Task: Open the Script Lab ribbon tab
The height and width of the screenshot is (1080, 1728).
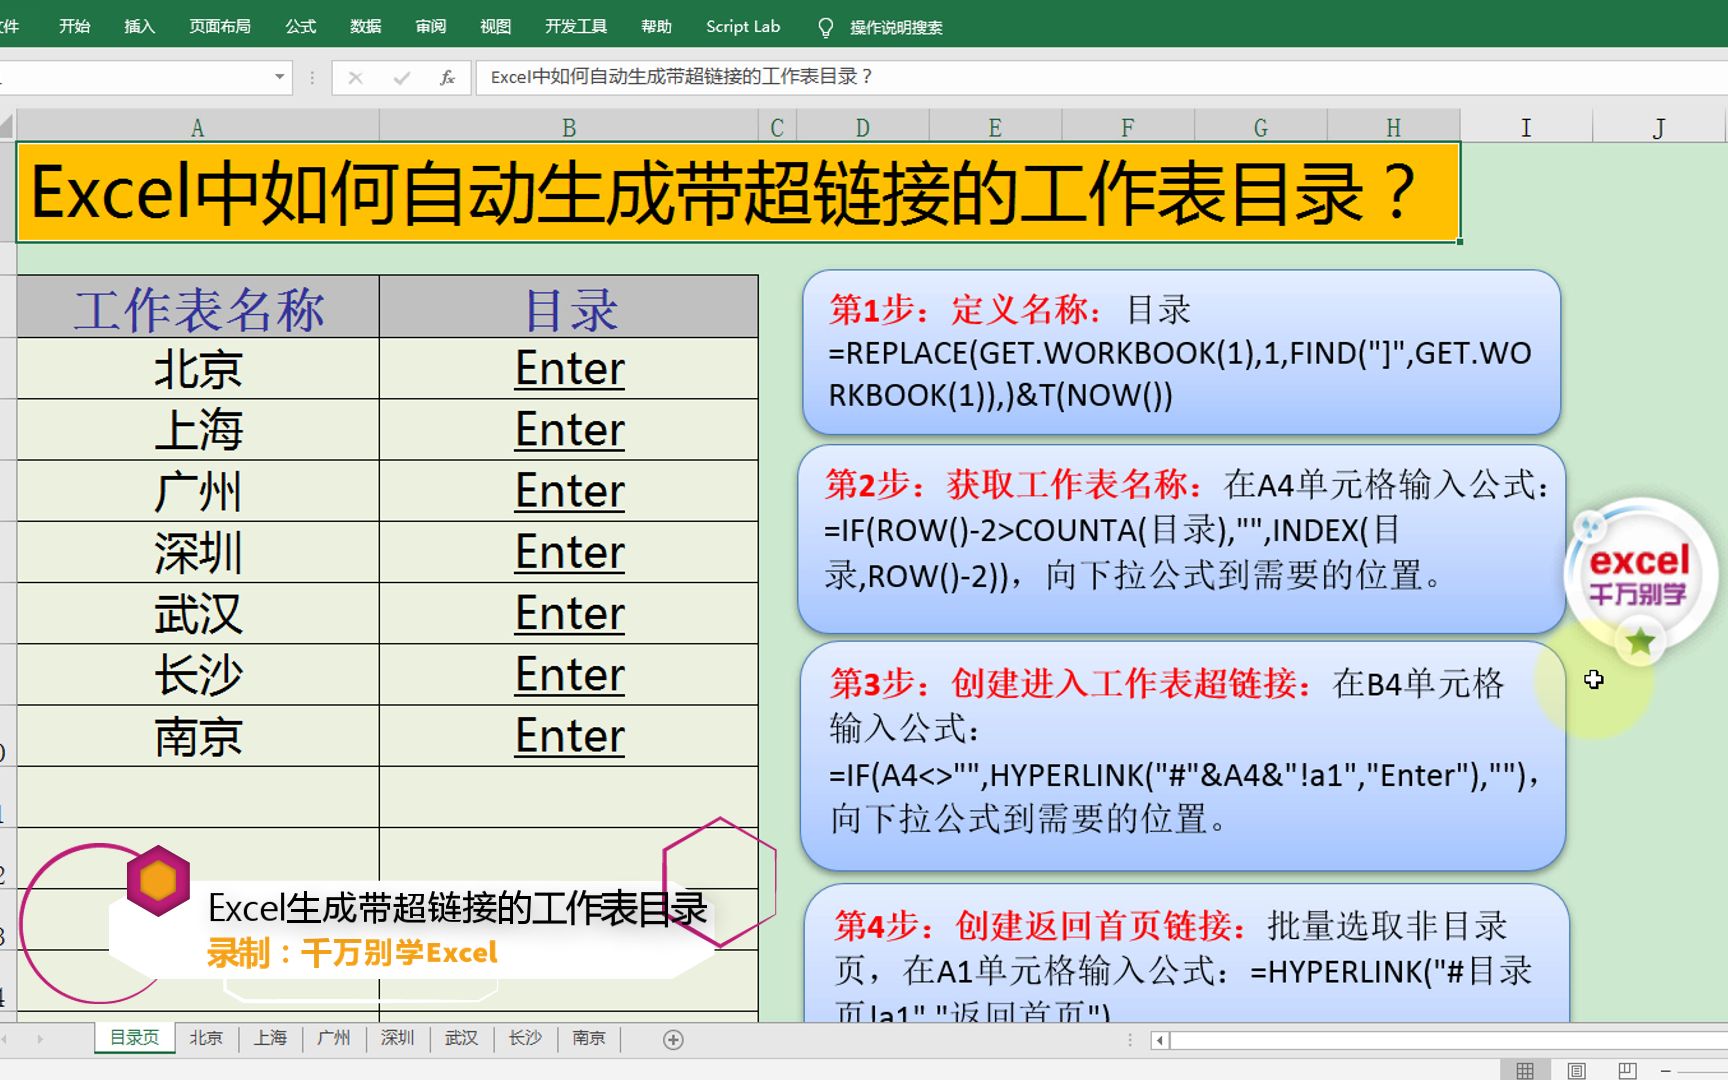Action: [x=742, y=27]
